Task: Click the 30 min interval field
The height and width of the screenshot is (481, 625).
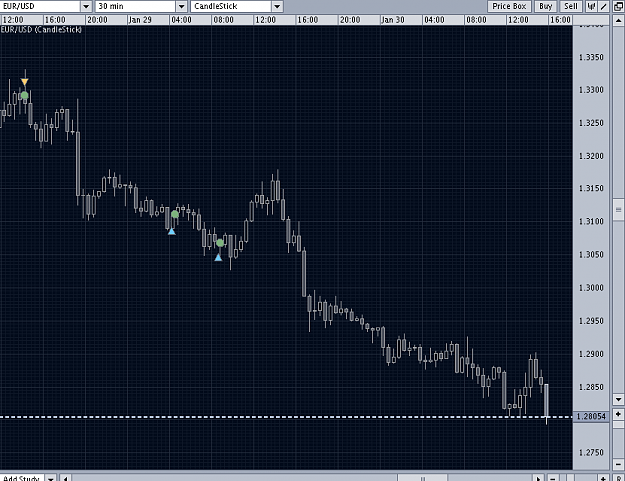Action: point(136,6)
